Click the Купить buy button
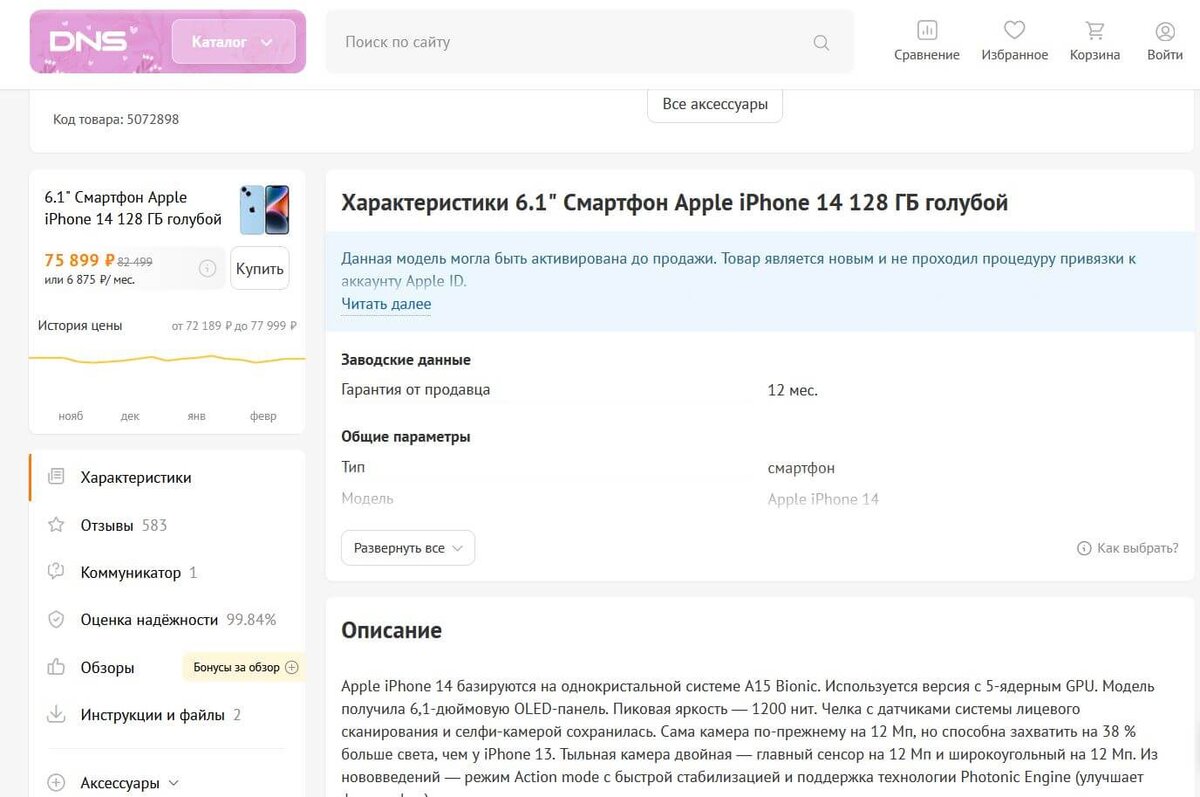The width and height of the screenshot is (1200, 797). [260, 268]
